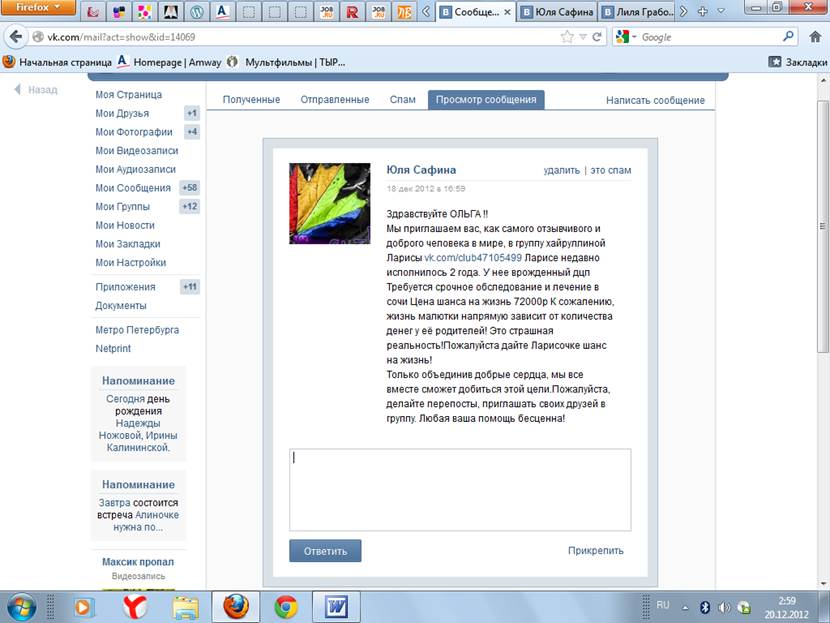This screenshot has height=623, width=830.
Task: Click the search magnifier icon
Action: tap(788, 37)
